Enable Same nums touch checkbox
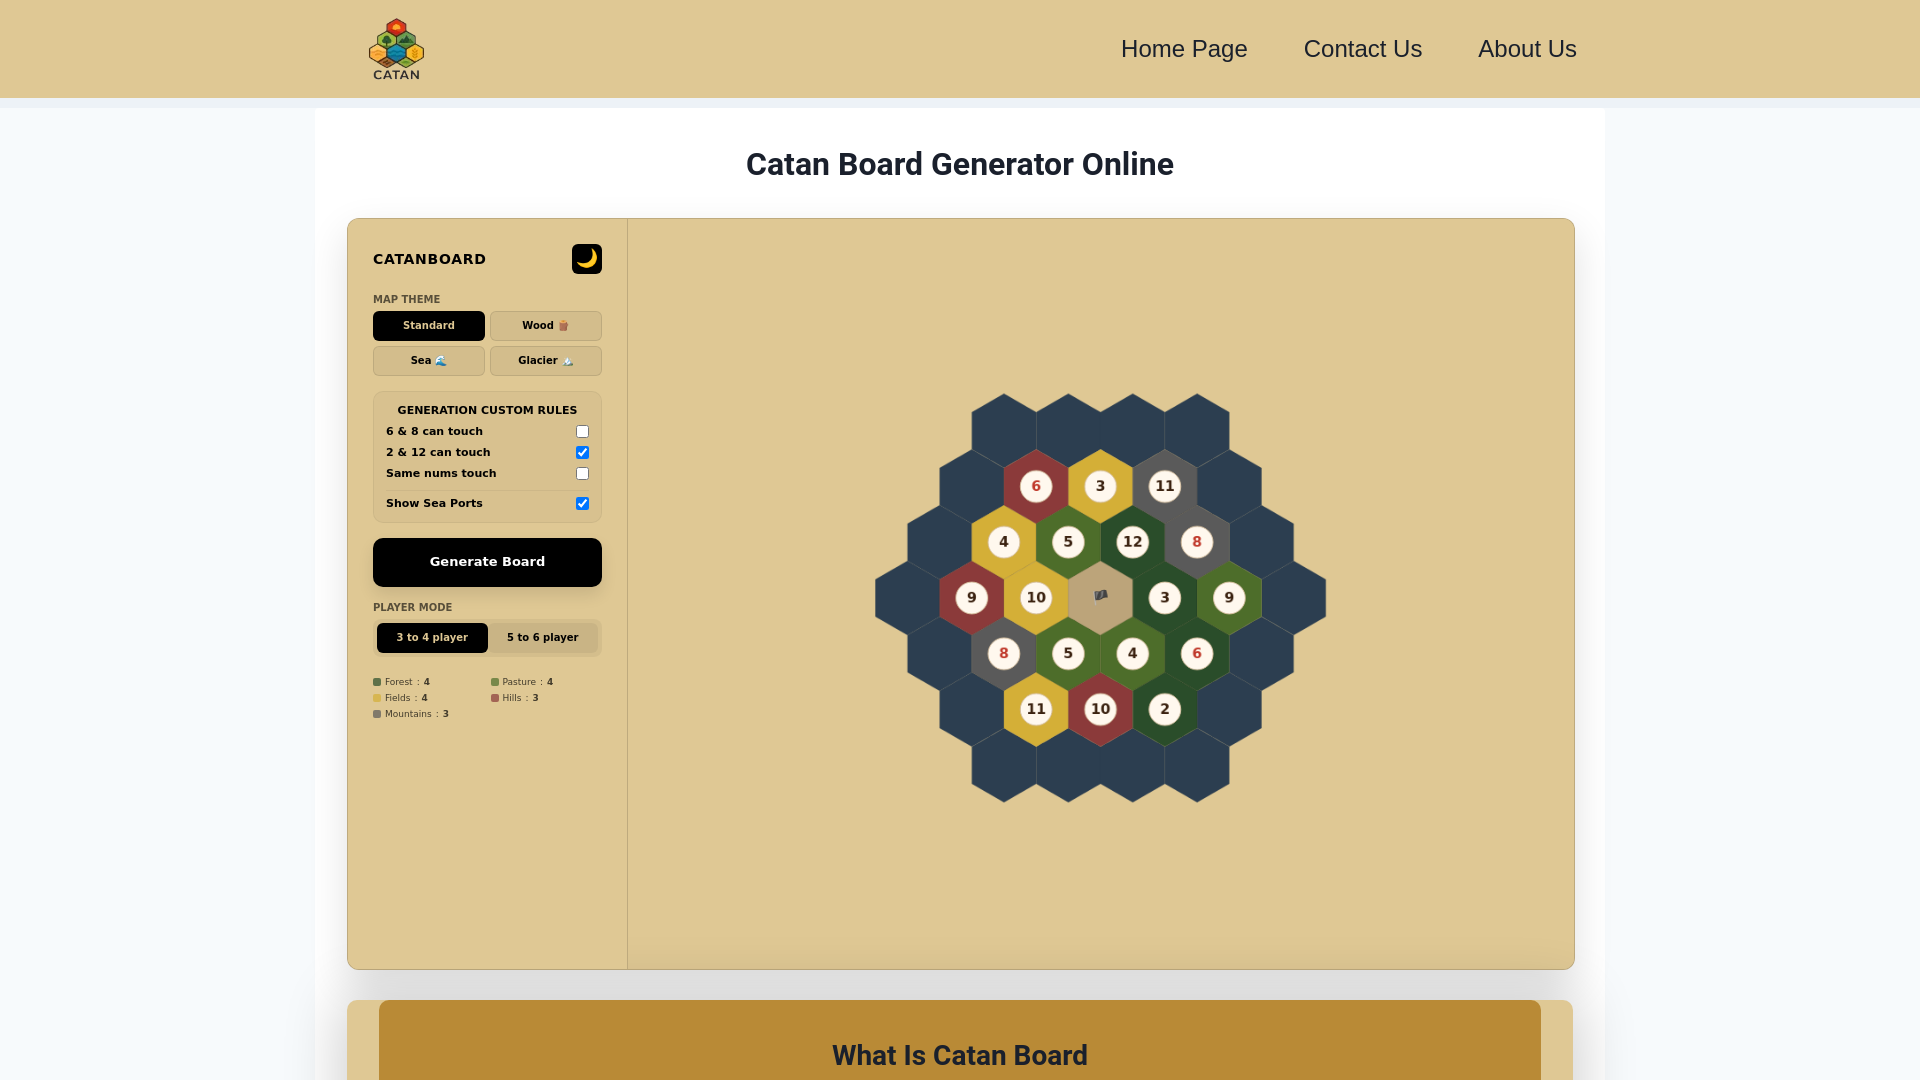The width and height of the screenshot is (1920, 1080). [x=582, y=474]
